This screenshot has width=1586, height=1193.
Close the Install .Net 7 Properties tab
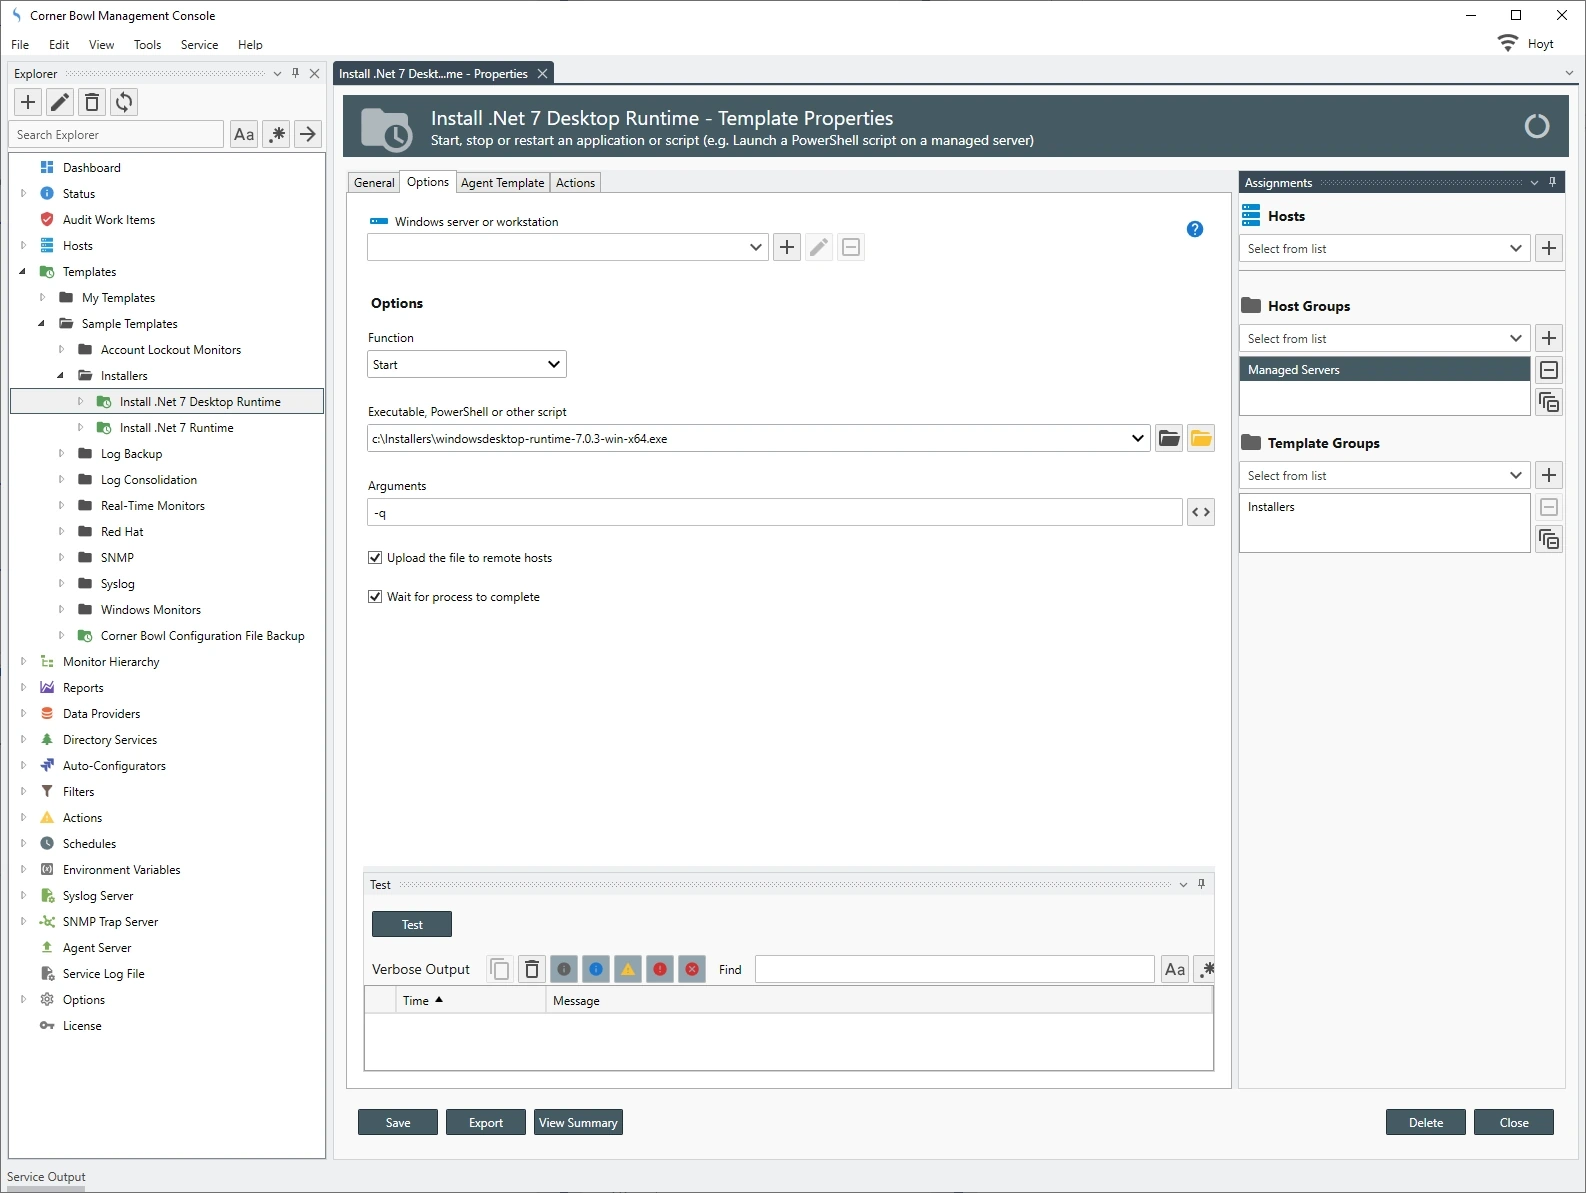542,74
